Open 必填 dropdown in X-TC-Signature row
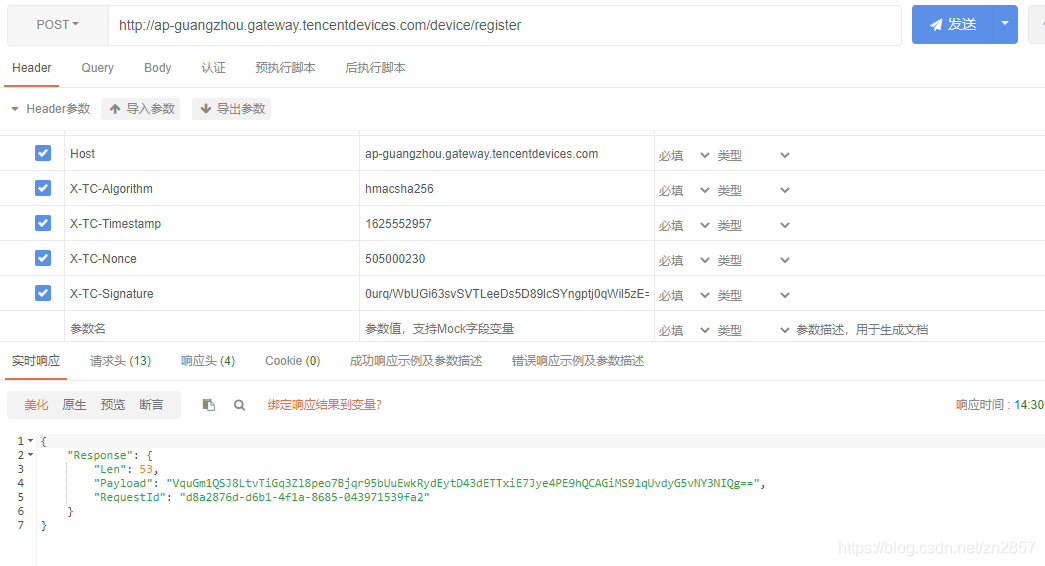The image size is (1045, 566). click(684, 295)
